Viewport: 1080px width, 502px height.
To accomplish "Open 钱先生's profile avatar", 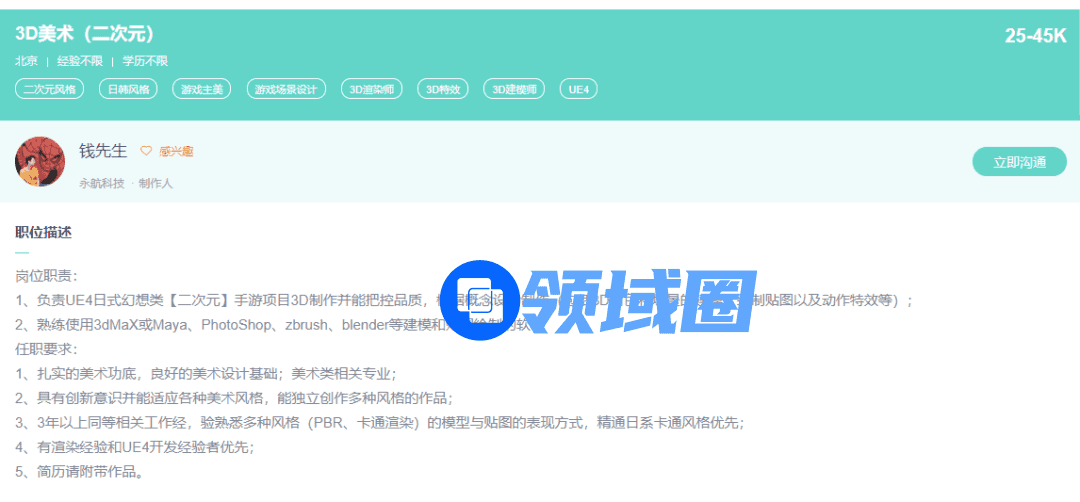I will (x=40, y=161).
